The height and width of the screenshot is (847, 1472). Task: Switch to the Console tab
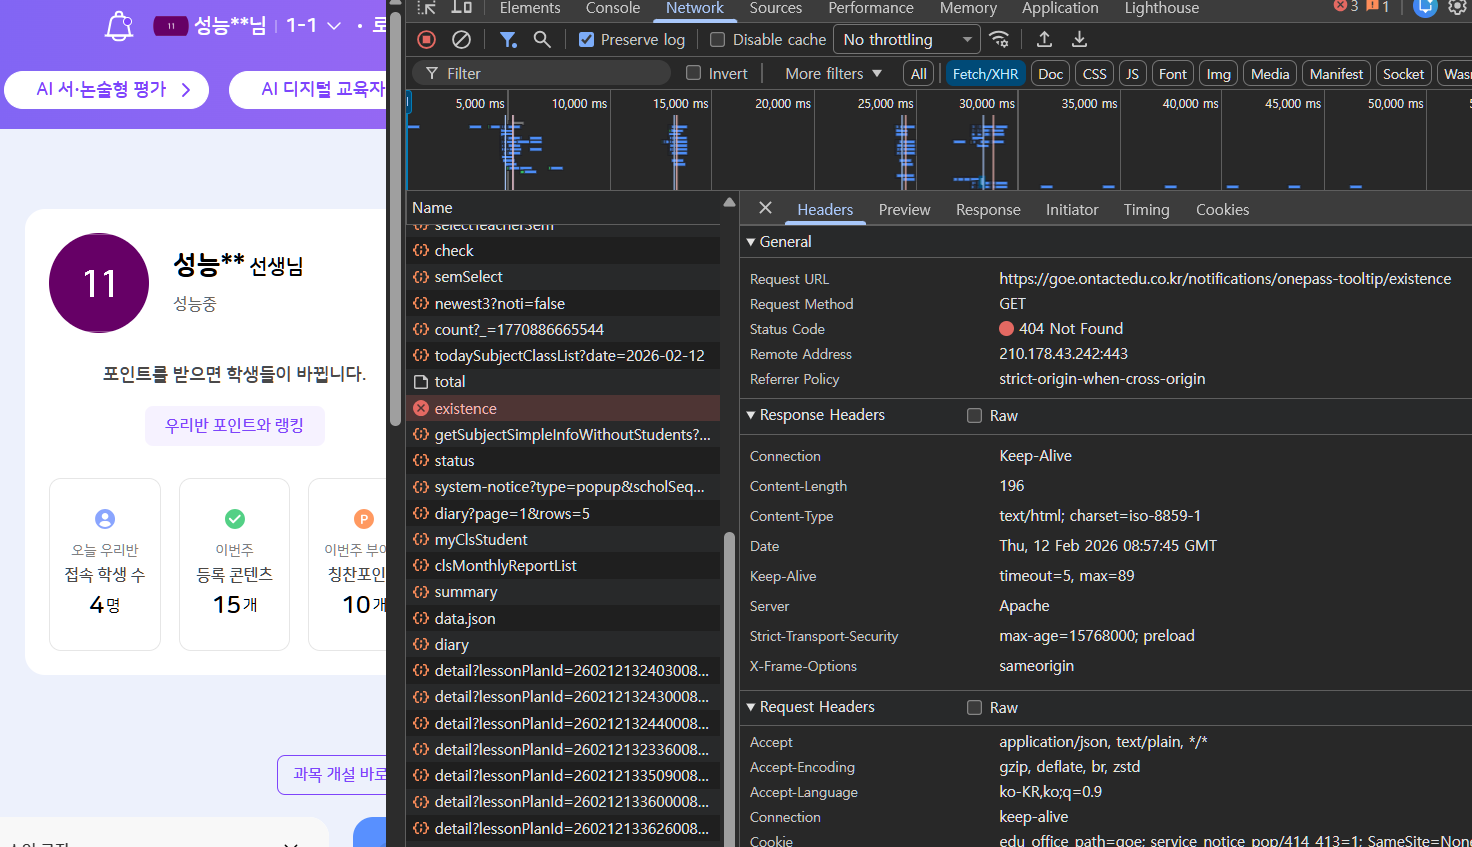pyautogui.click(x=612, y=9)
